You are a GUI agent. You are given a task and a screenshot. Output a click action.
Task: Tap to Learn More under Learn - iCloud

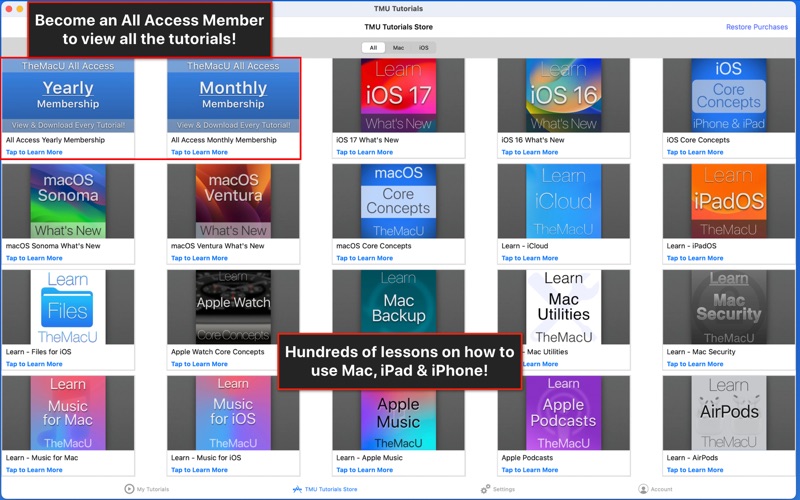click(x=530, y=258)
